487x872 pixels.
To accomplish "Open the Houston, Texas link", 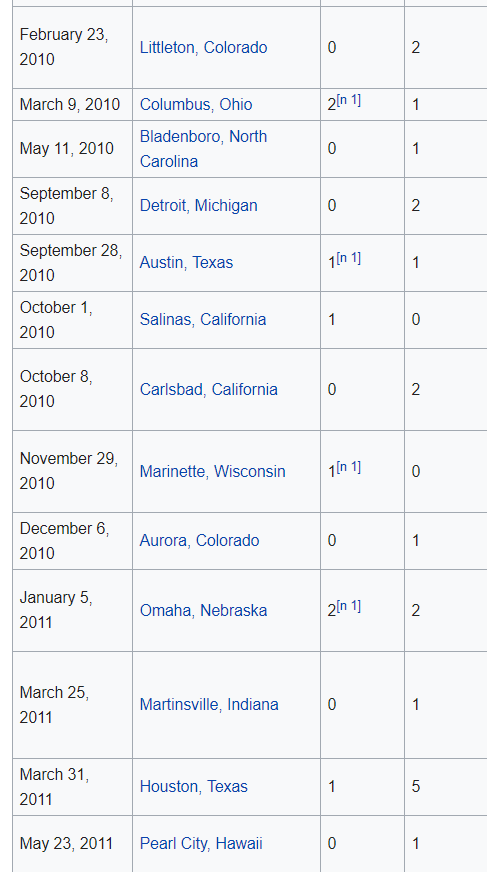I will (193, 786).
